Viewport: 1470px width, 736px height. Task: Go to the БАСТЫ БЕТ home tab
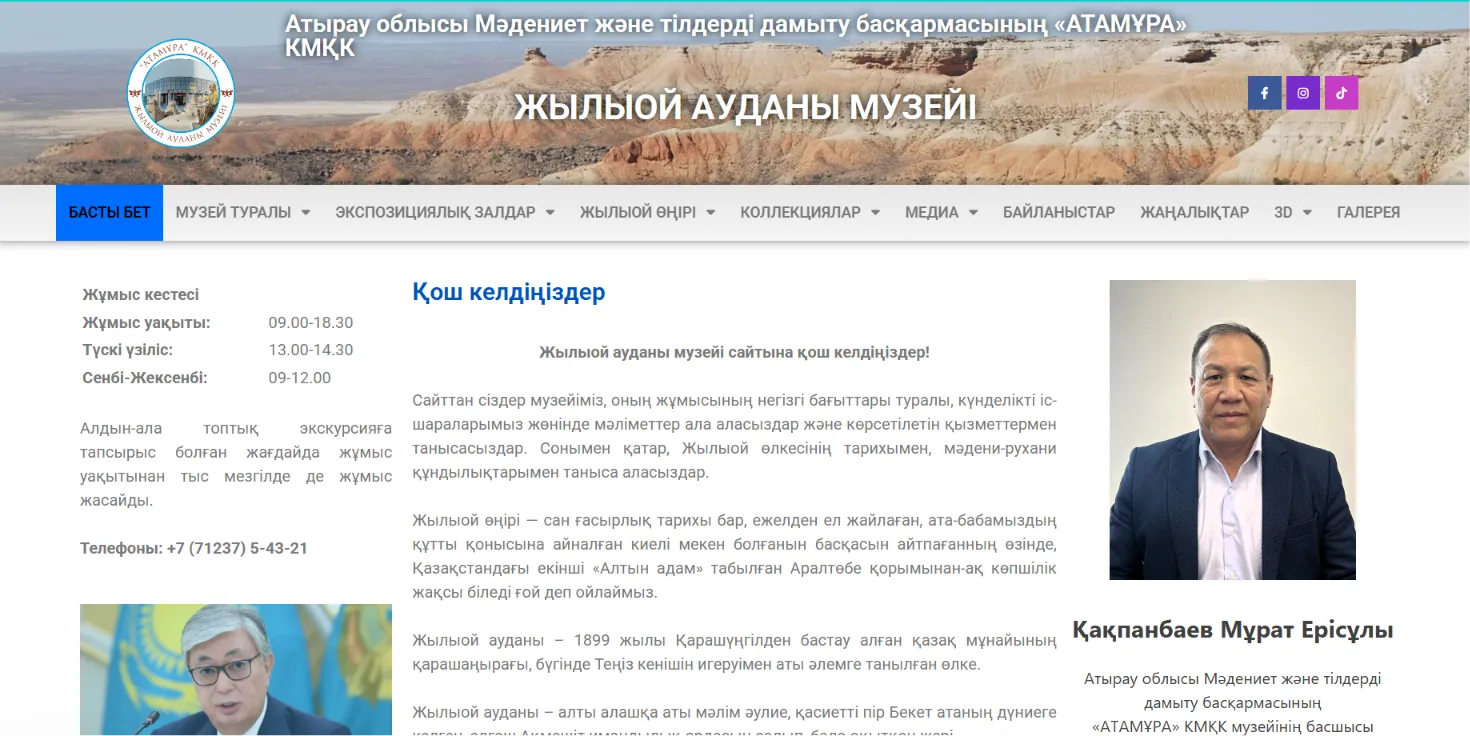click(x=109, y=212)
